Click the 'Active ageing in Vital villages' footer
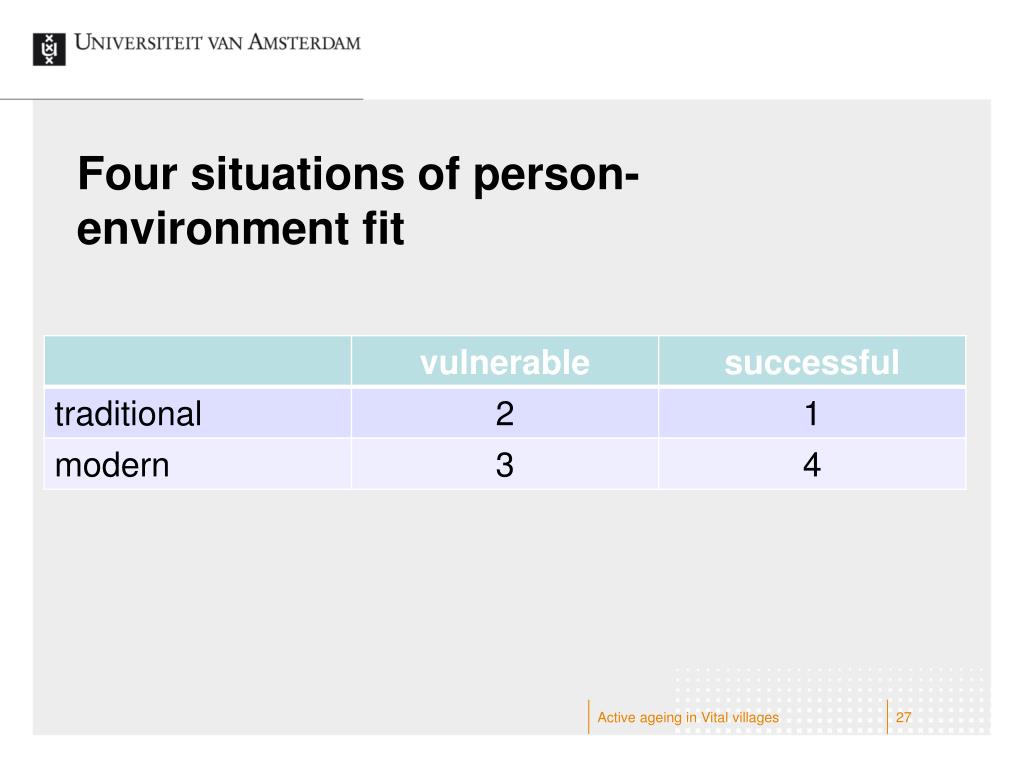The width and height of the screenshot is (1024, 768). 688,718
